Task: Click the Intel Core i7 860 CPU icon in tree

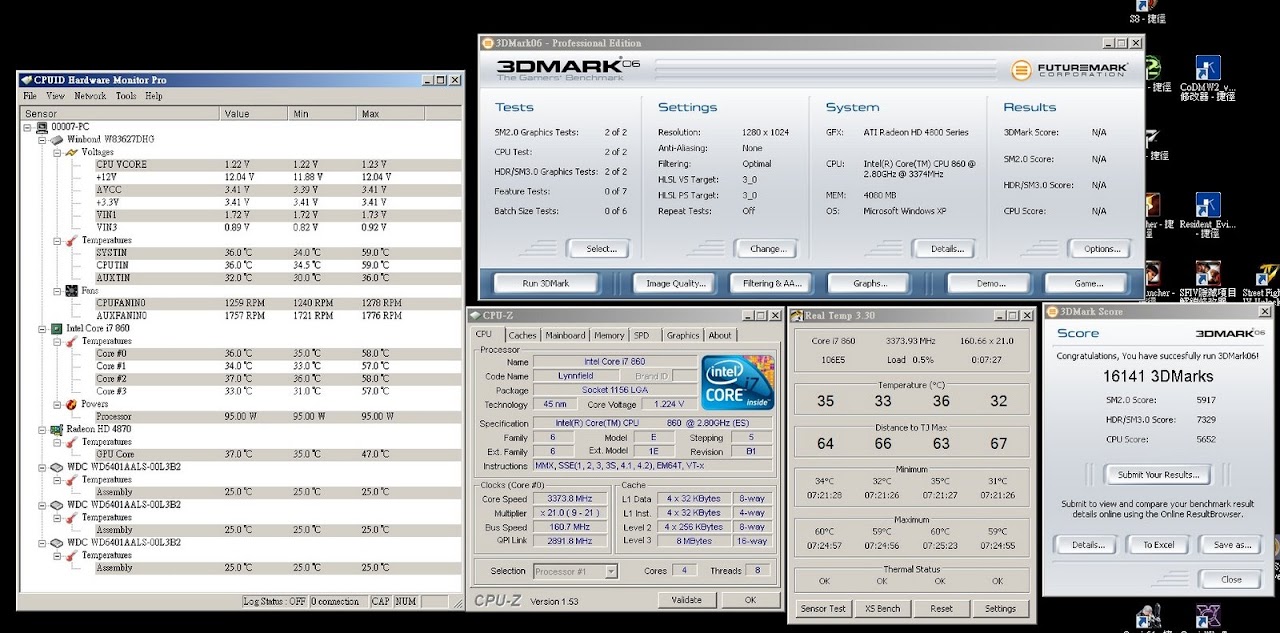Action: 56,328
